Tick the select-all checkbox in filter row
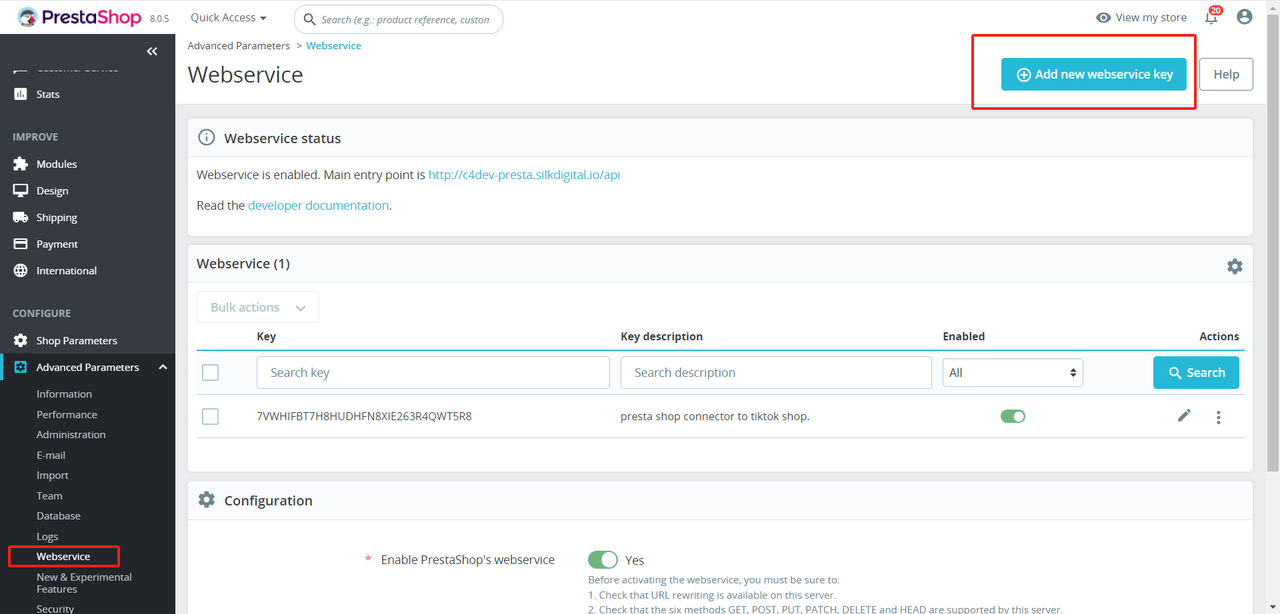 210,373
